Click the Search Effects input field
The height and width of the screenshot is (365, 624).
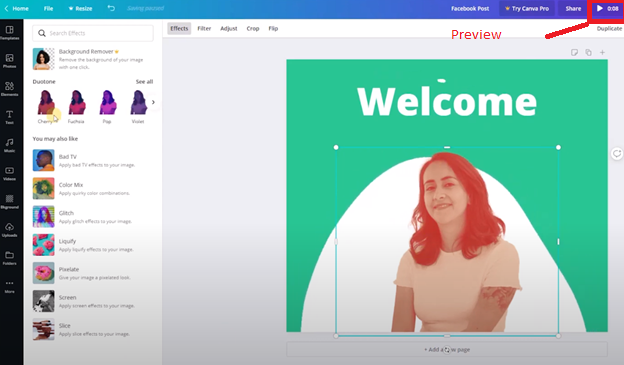pyautogui.click(x=93, y=33)
